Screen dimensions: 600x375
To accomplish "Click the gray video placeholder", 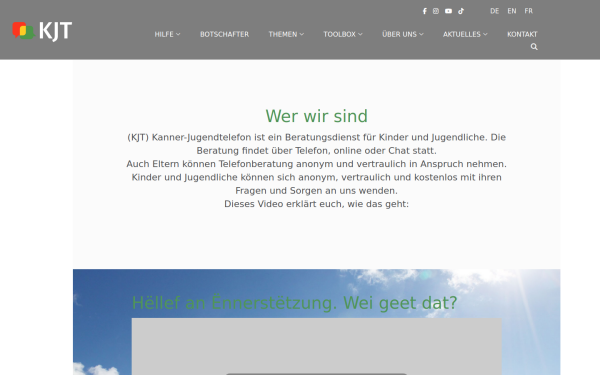I will pyautogui.click(x=316, y=346).
